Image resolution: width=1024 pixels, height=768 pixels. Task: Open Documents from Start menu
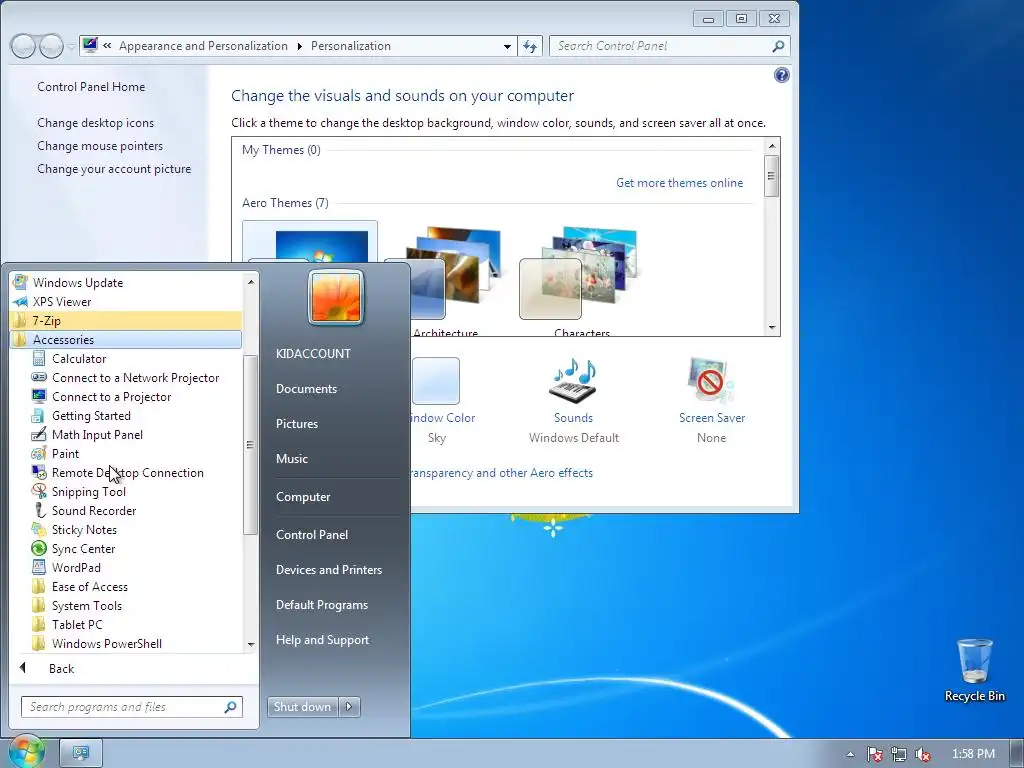click(x=306, y=389)
